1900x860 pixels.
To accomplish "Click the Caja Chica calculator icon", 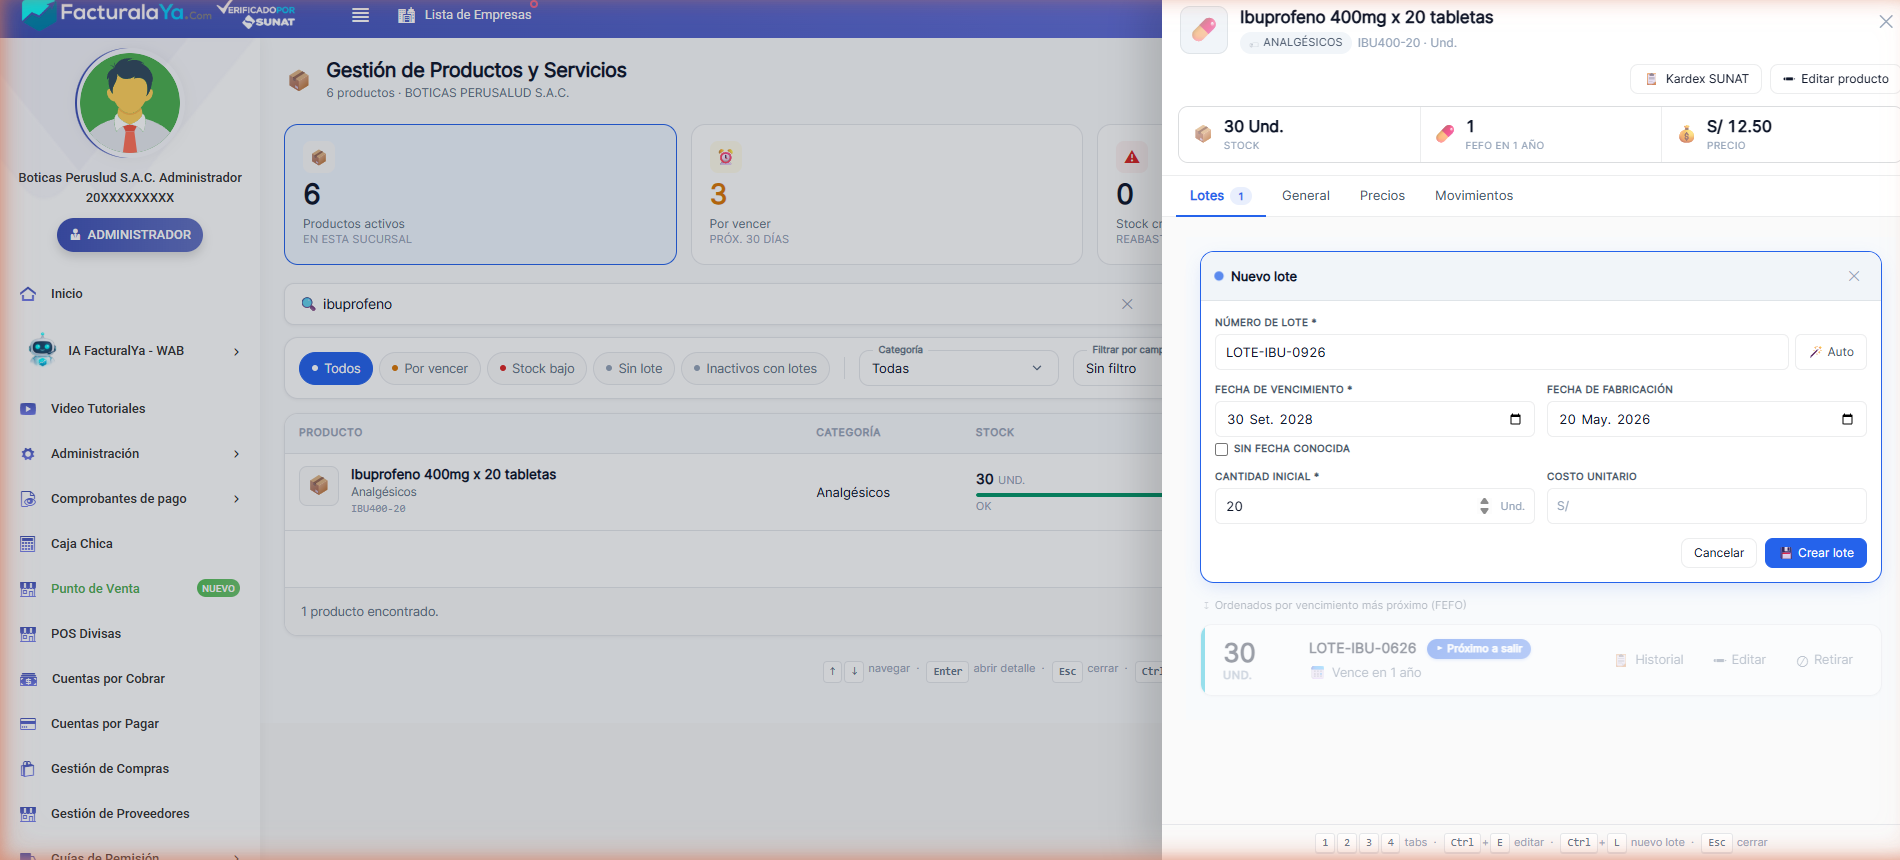I will 28,544.
